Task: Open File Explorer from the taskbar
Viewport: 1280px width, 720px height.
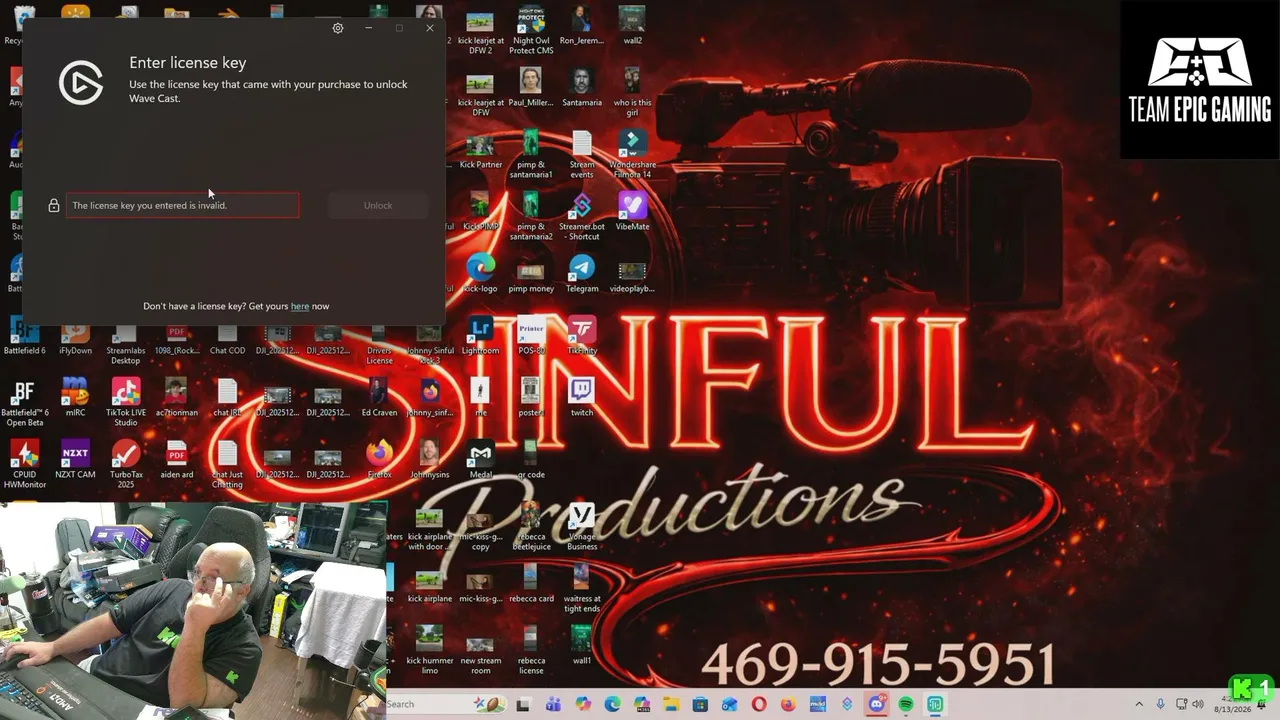Action: pyautogui.click(x=671, y=704)
